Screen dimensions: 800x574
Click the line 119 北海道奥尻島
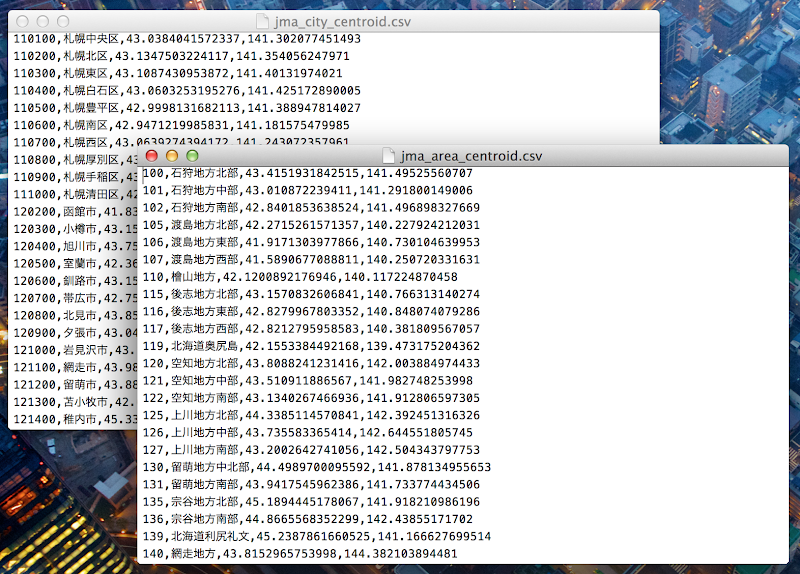click(311, 346)
